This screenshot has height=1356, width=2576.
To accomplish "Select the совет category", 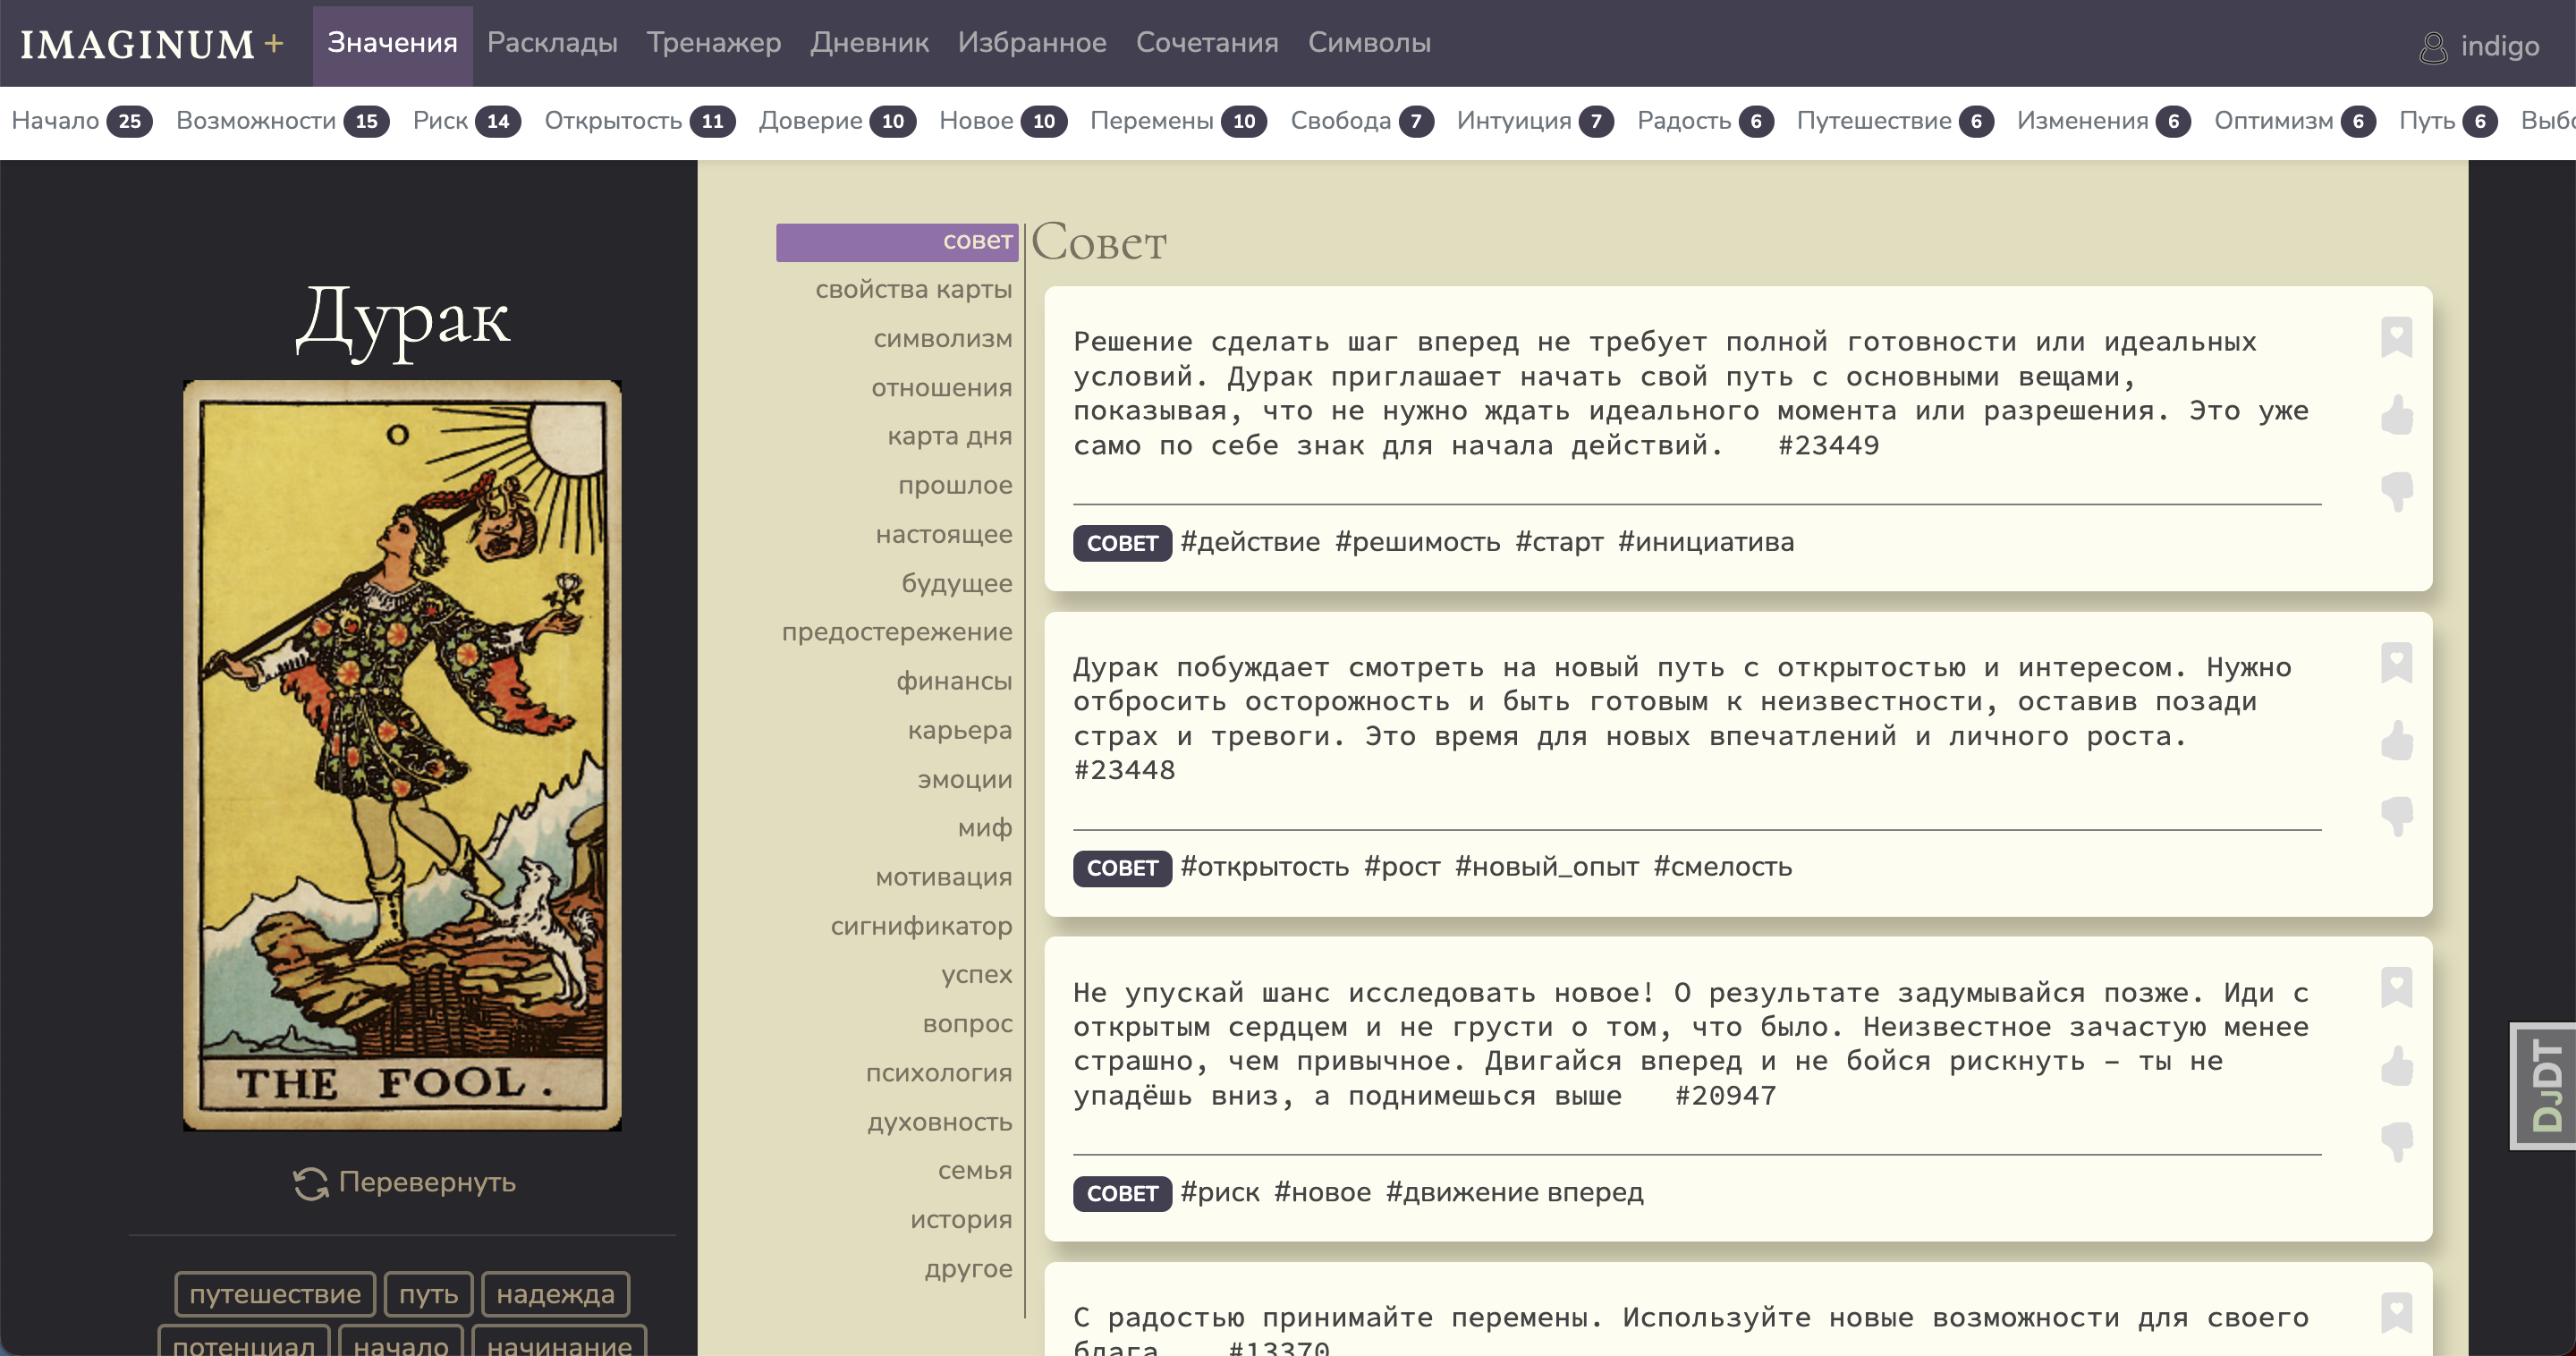I will (x=897, y=242).
